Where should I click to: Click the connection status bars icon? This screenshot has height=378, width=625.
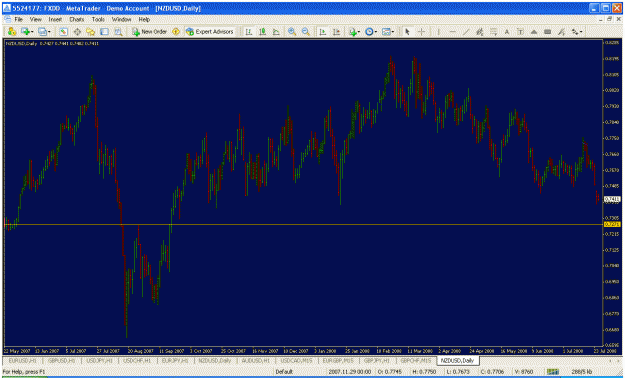pyautogui.click(x=552, y=372)
